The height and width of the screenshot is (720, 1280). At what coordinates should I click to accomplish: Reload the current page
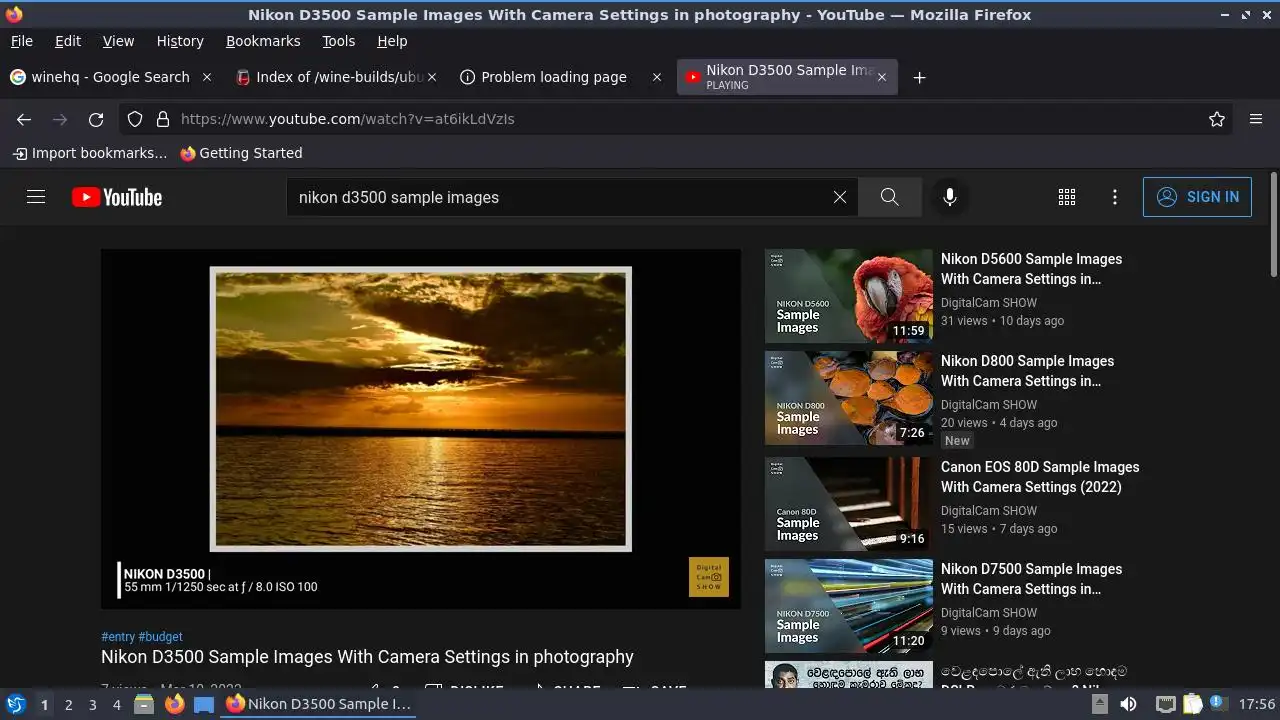pyautogui.click(x=96, y=119)
